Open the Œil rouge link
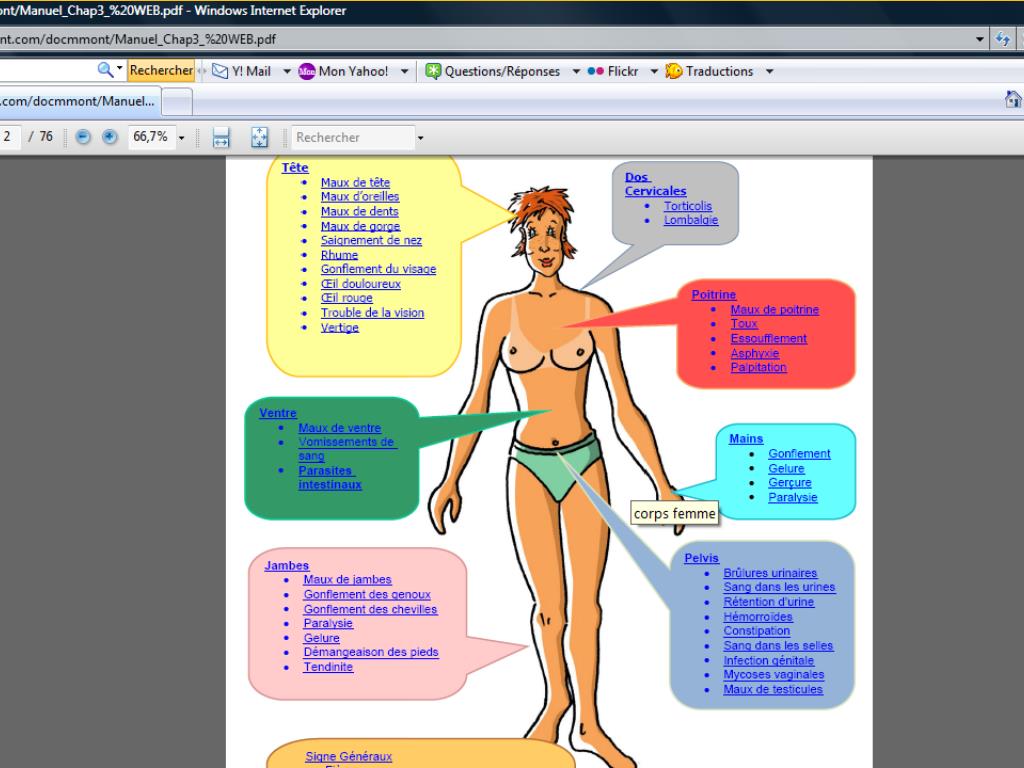The image size is (1024, 768). pyautogui.click(x=346, y=298)
